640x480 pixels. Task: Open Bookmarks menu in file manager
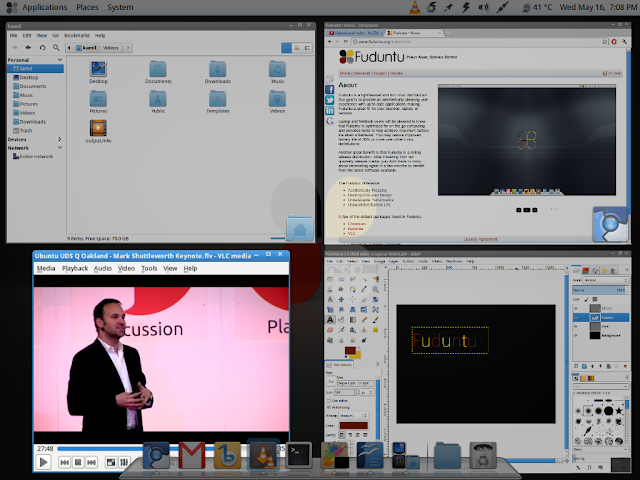pyautogui.click(x=77, y=36)
